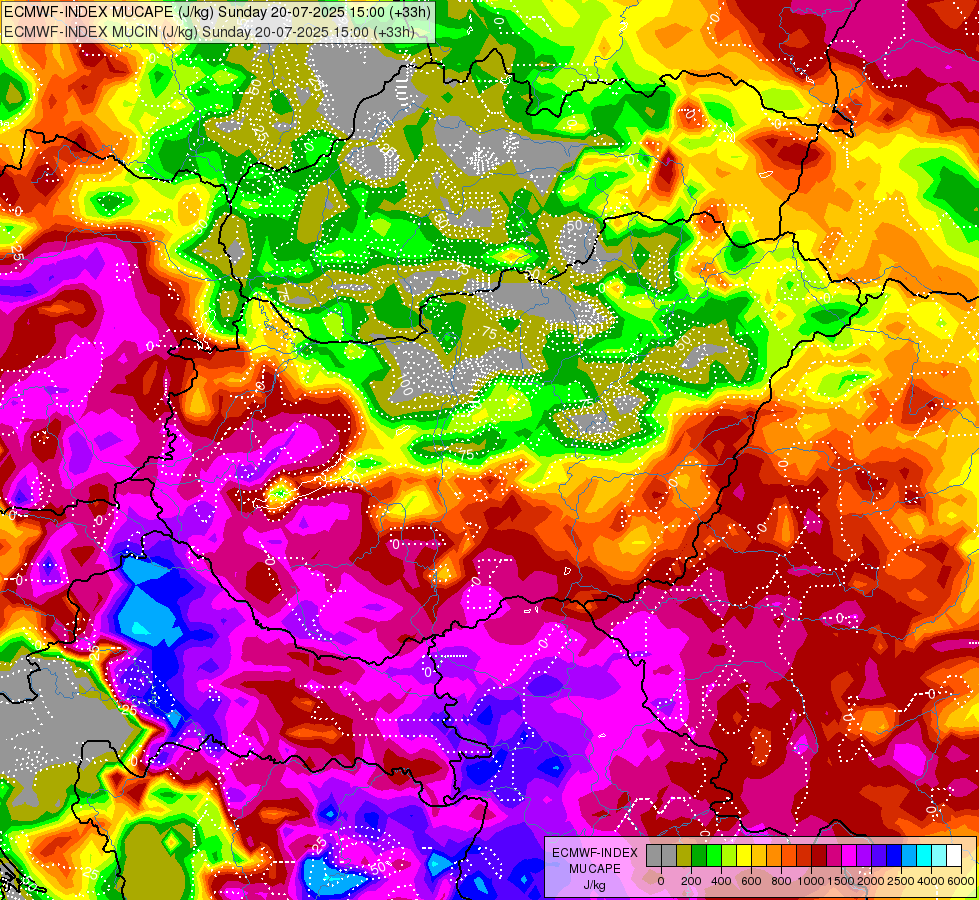Click the pale cyan swatch after 4000

(940, 856)
